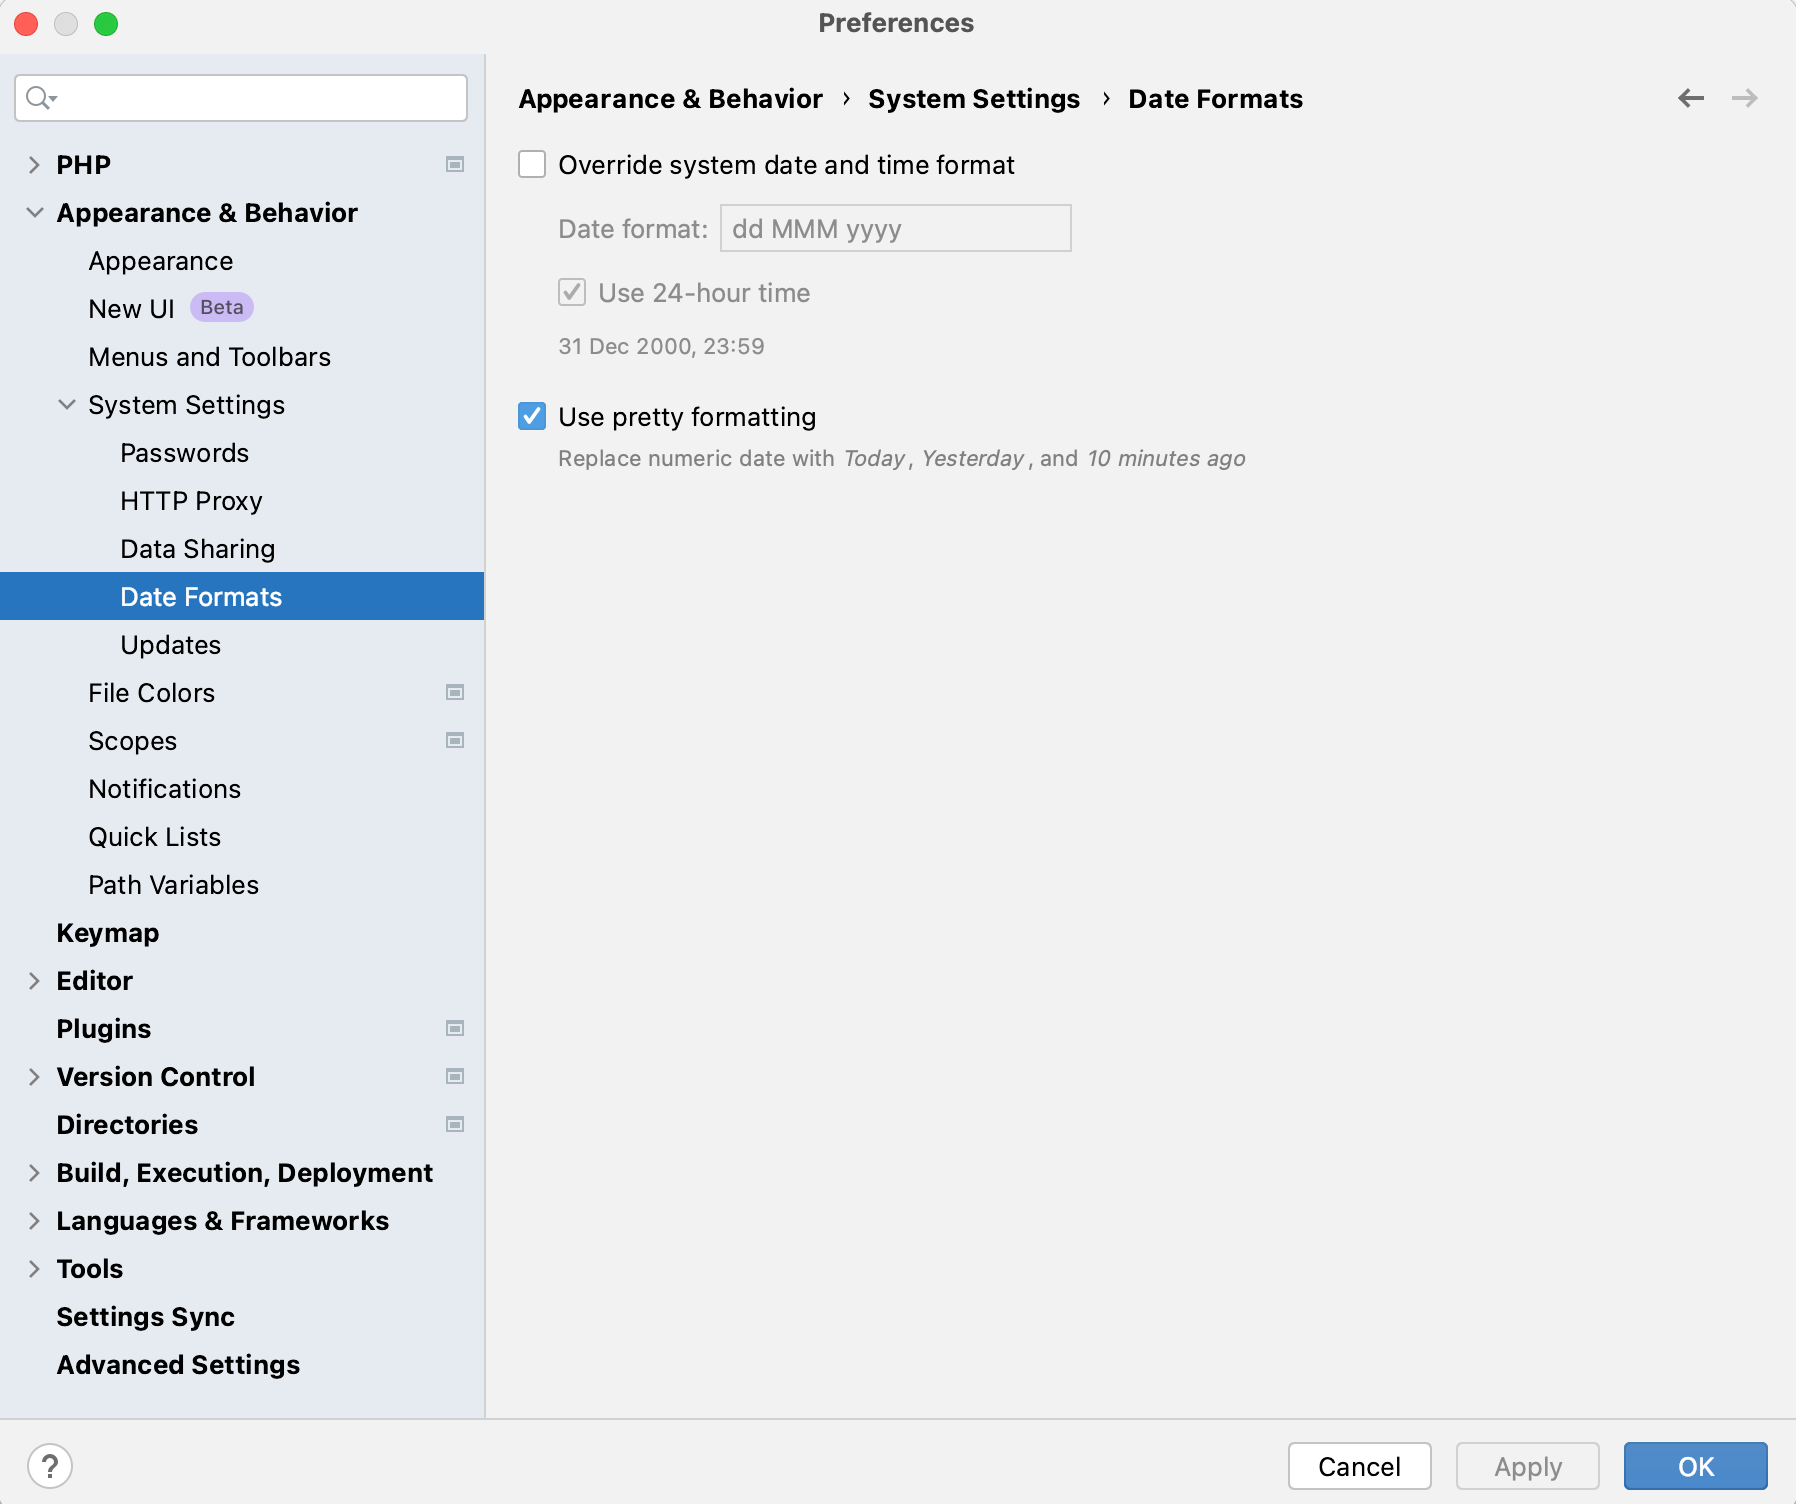Click the OK button
This screenshot has width=1796, height=1504.
[1694, 1466]
